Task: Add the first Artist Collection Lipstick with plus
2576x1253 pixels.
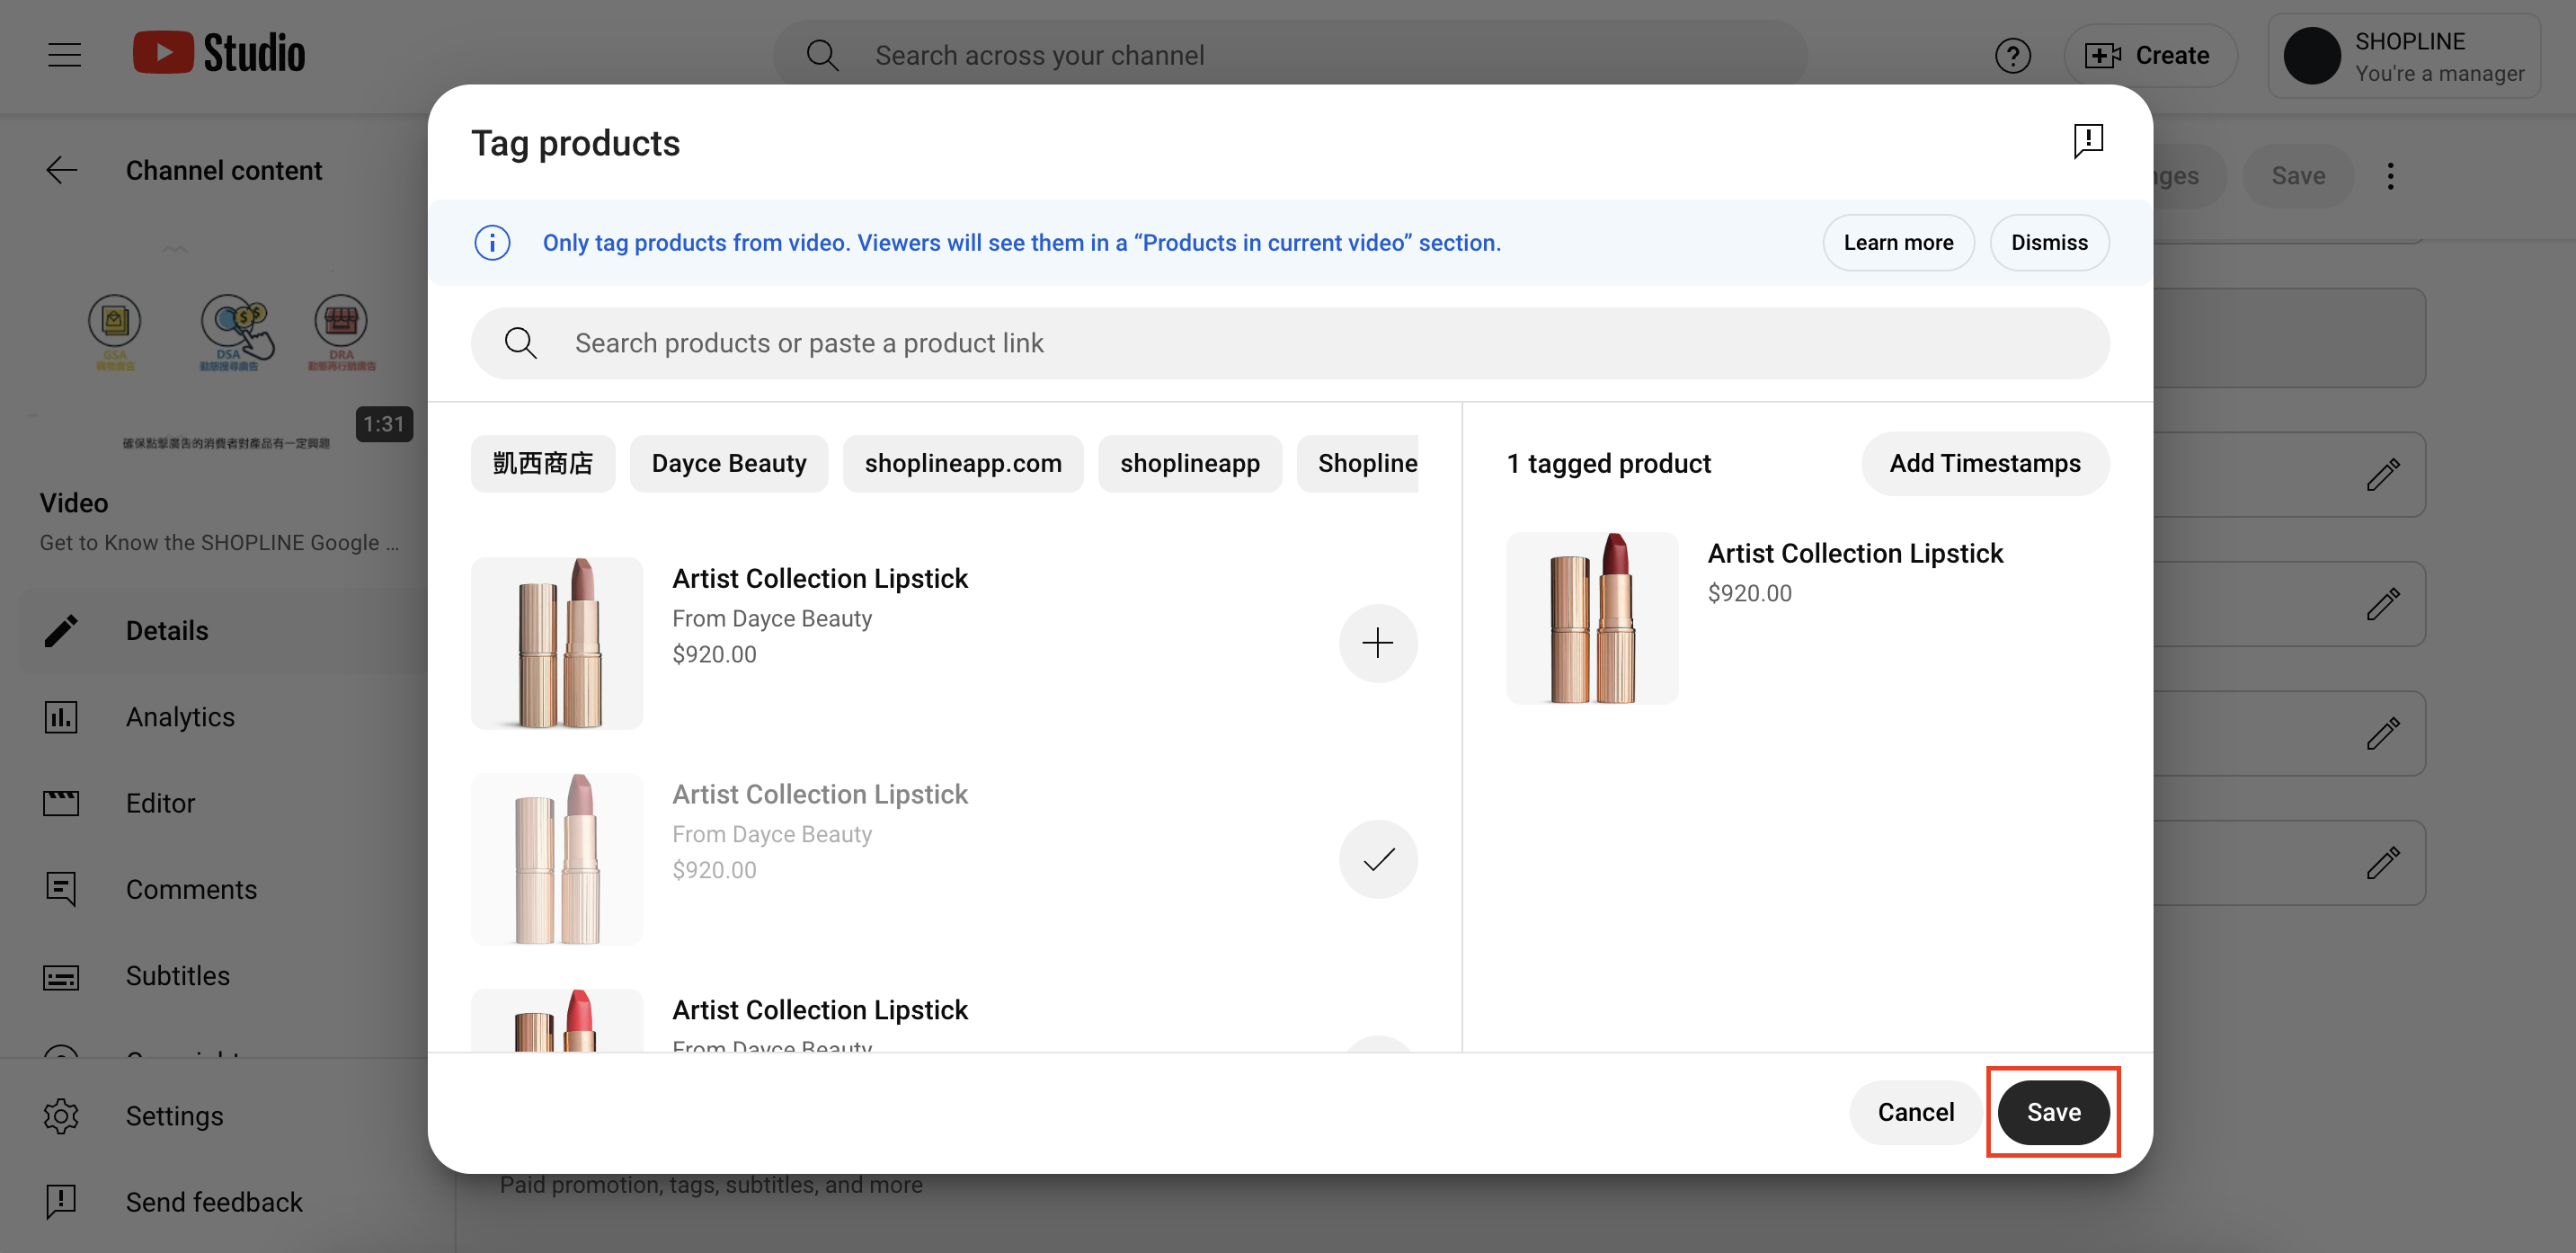Action: tap(1378, 643)
